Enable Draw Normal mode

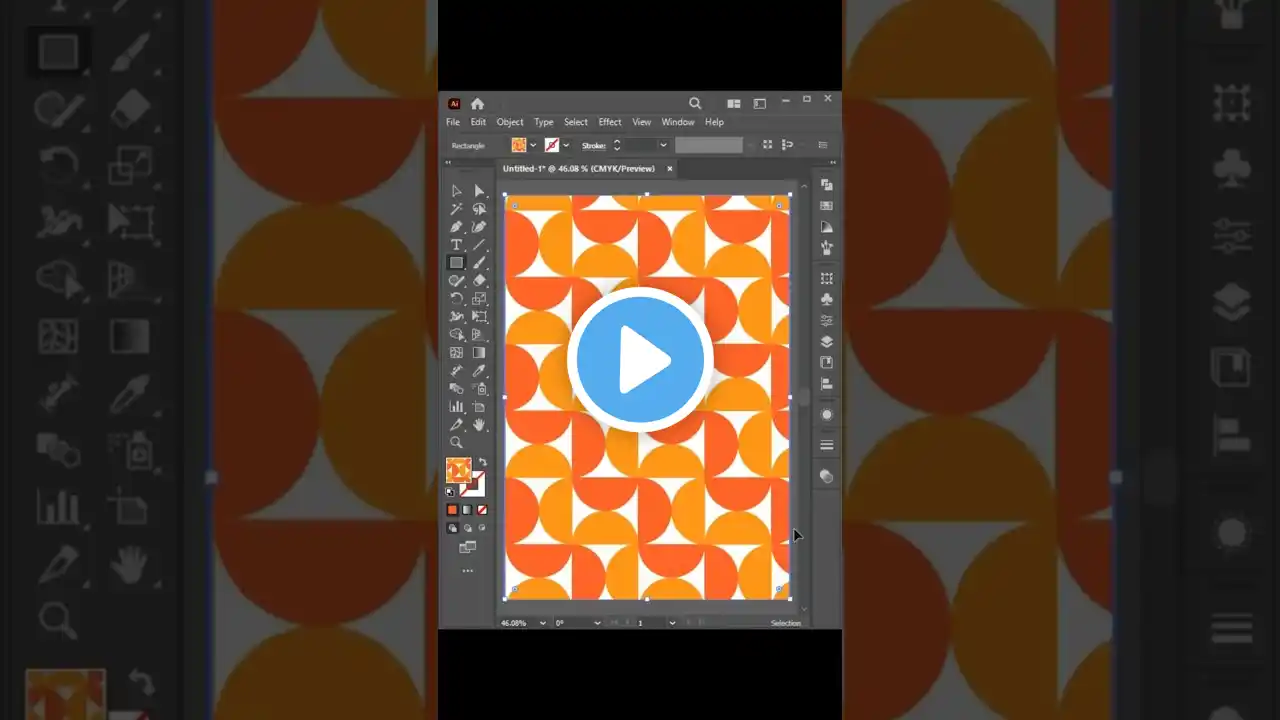pyautogui.click(x=452, y=528)
